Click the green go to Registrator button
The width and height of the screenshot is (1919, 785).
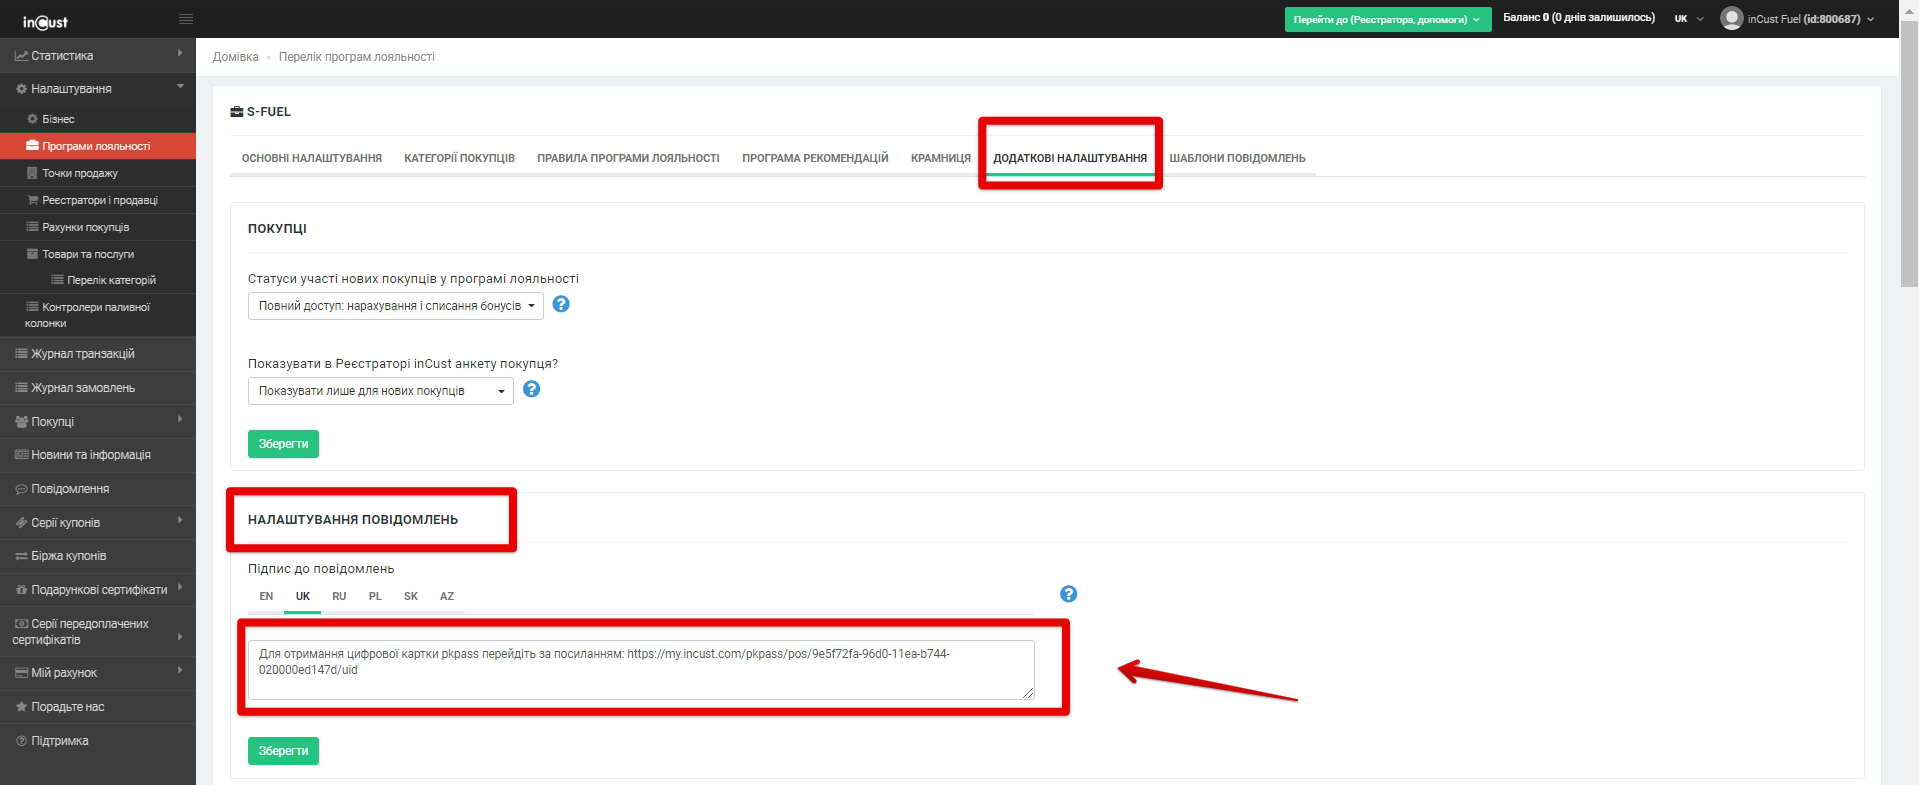point(1388,19)
